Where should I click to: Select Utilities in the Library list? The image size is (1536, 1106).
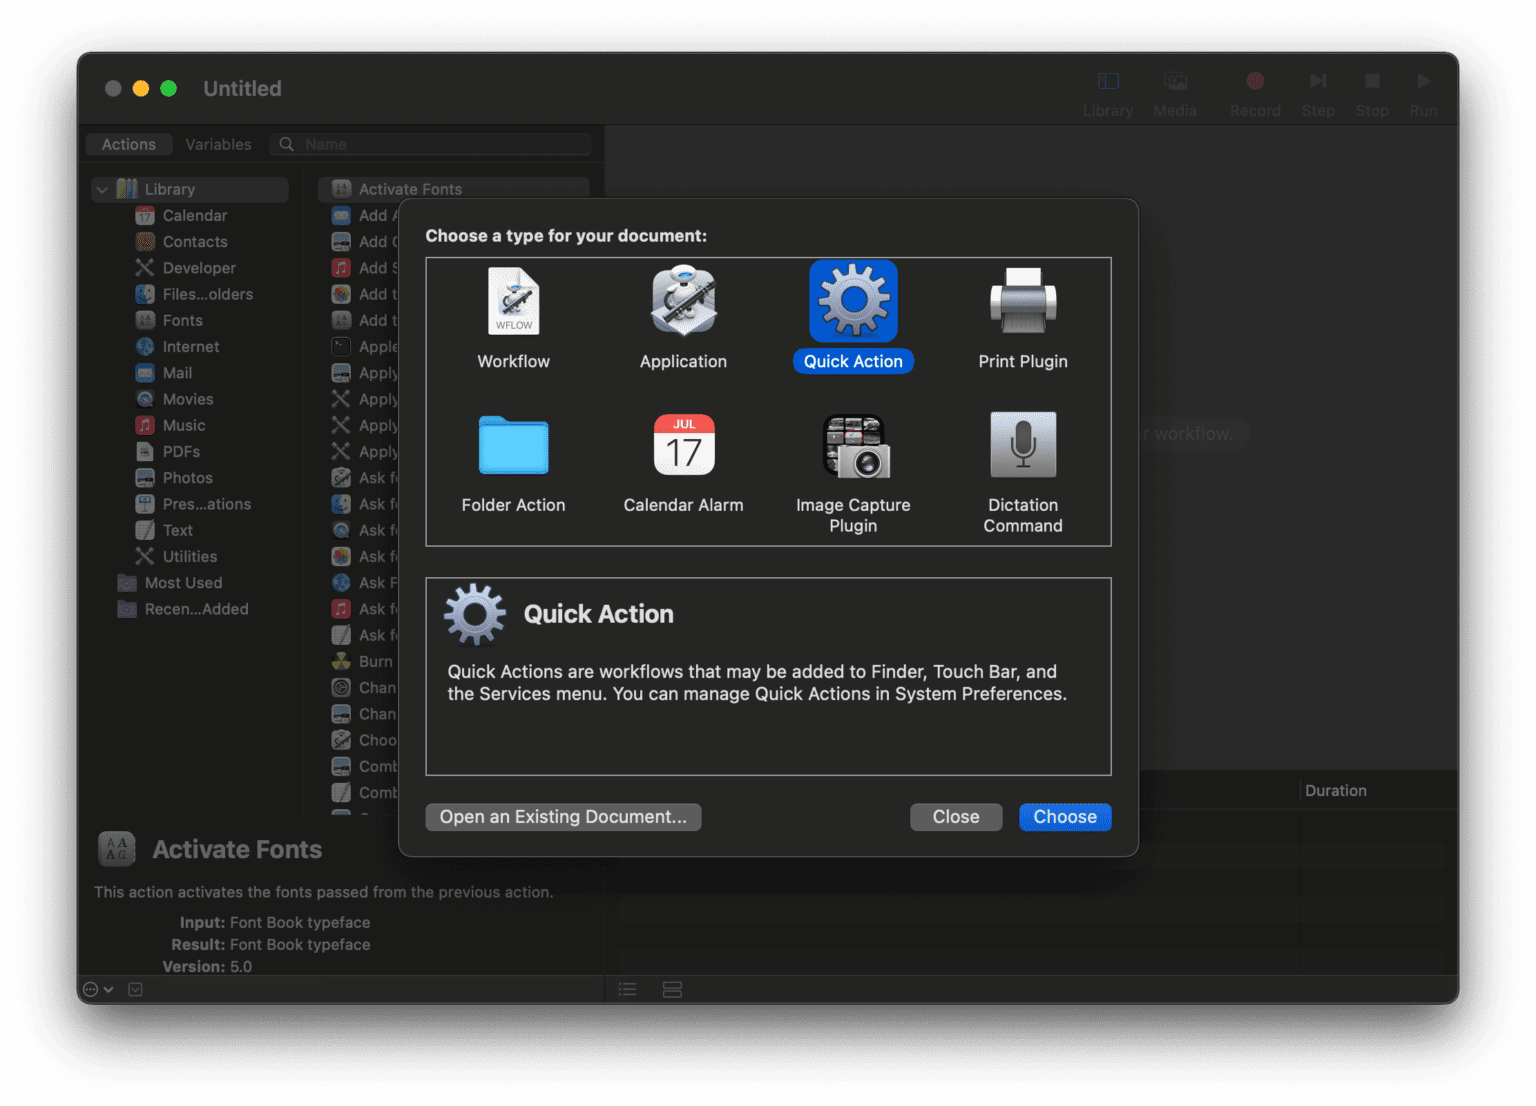coord(189,557)
